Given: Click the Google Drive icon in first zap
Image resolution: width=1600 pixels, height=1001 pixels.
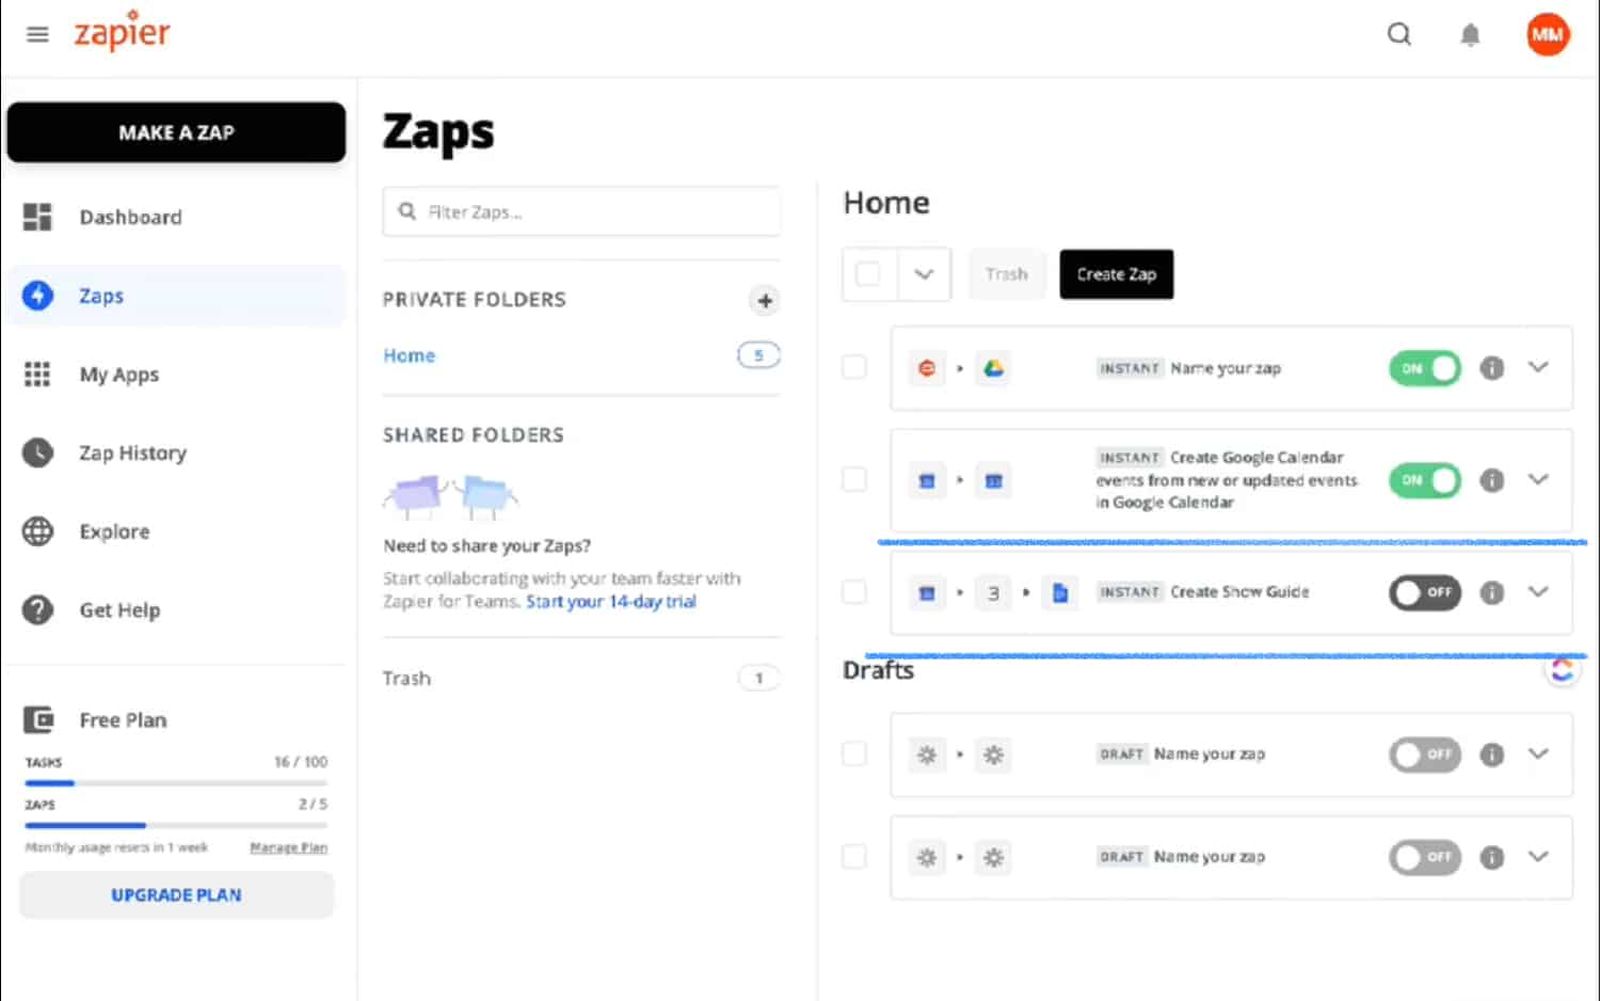Looking at the screenshot, I should pos(992,368).
